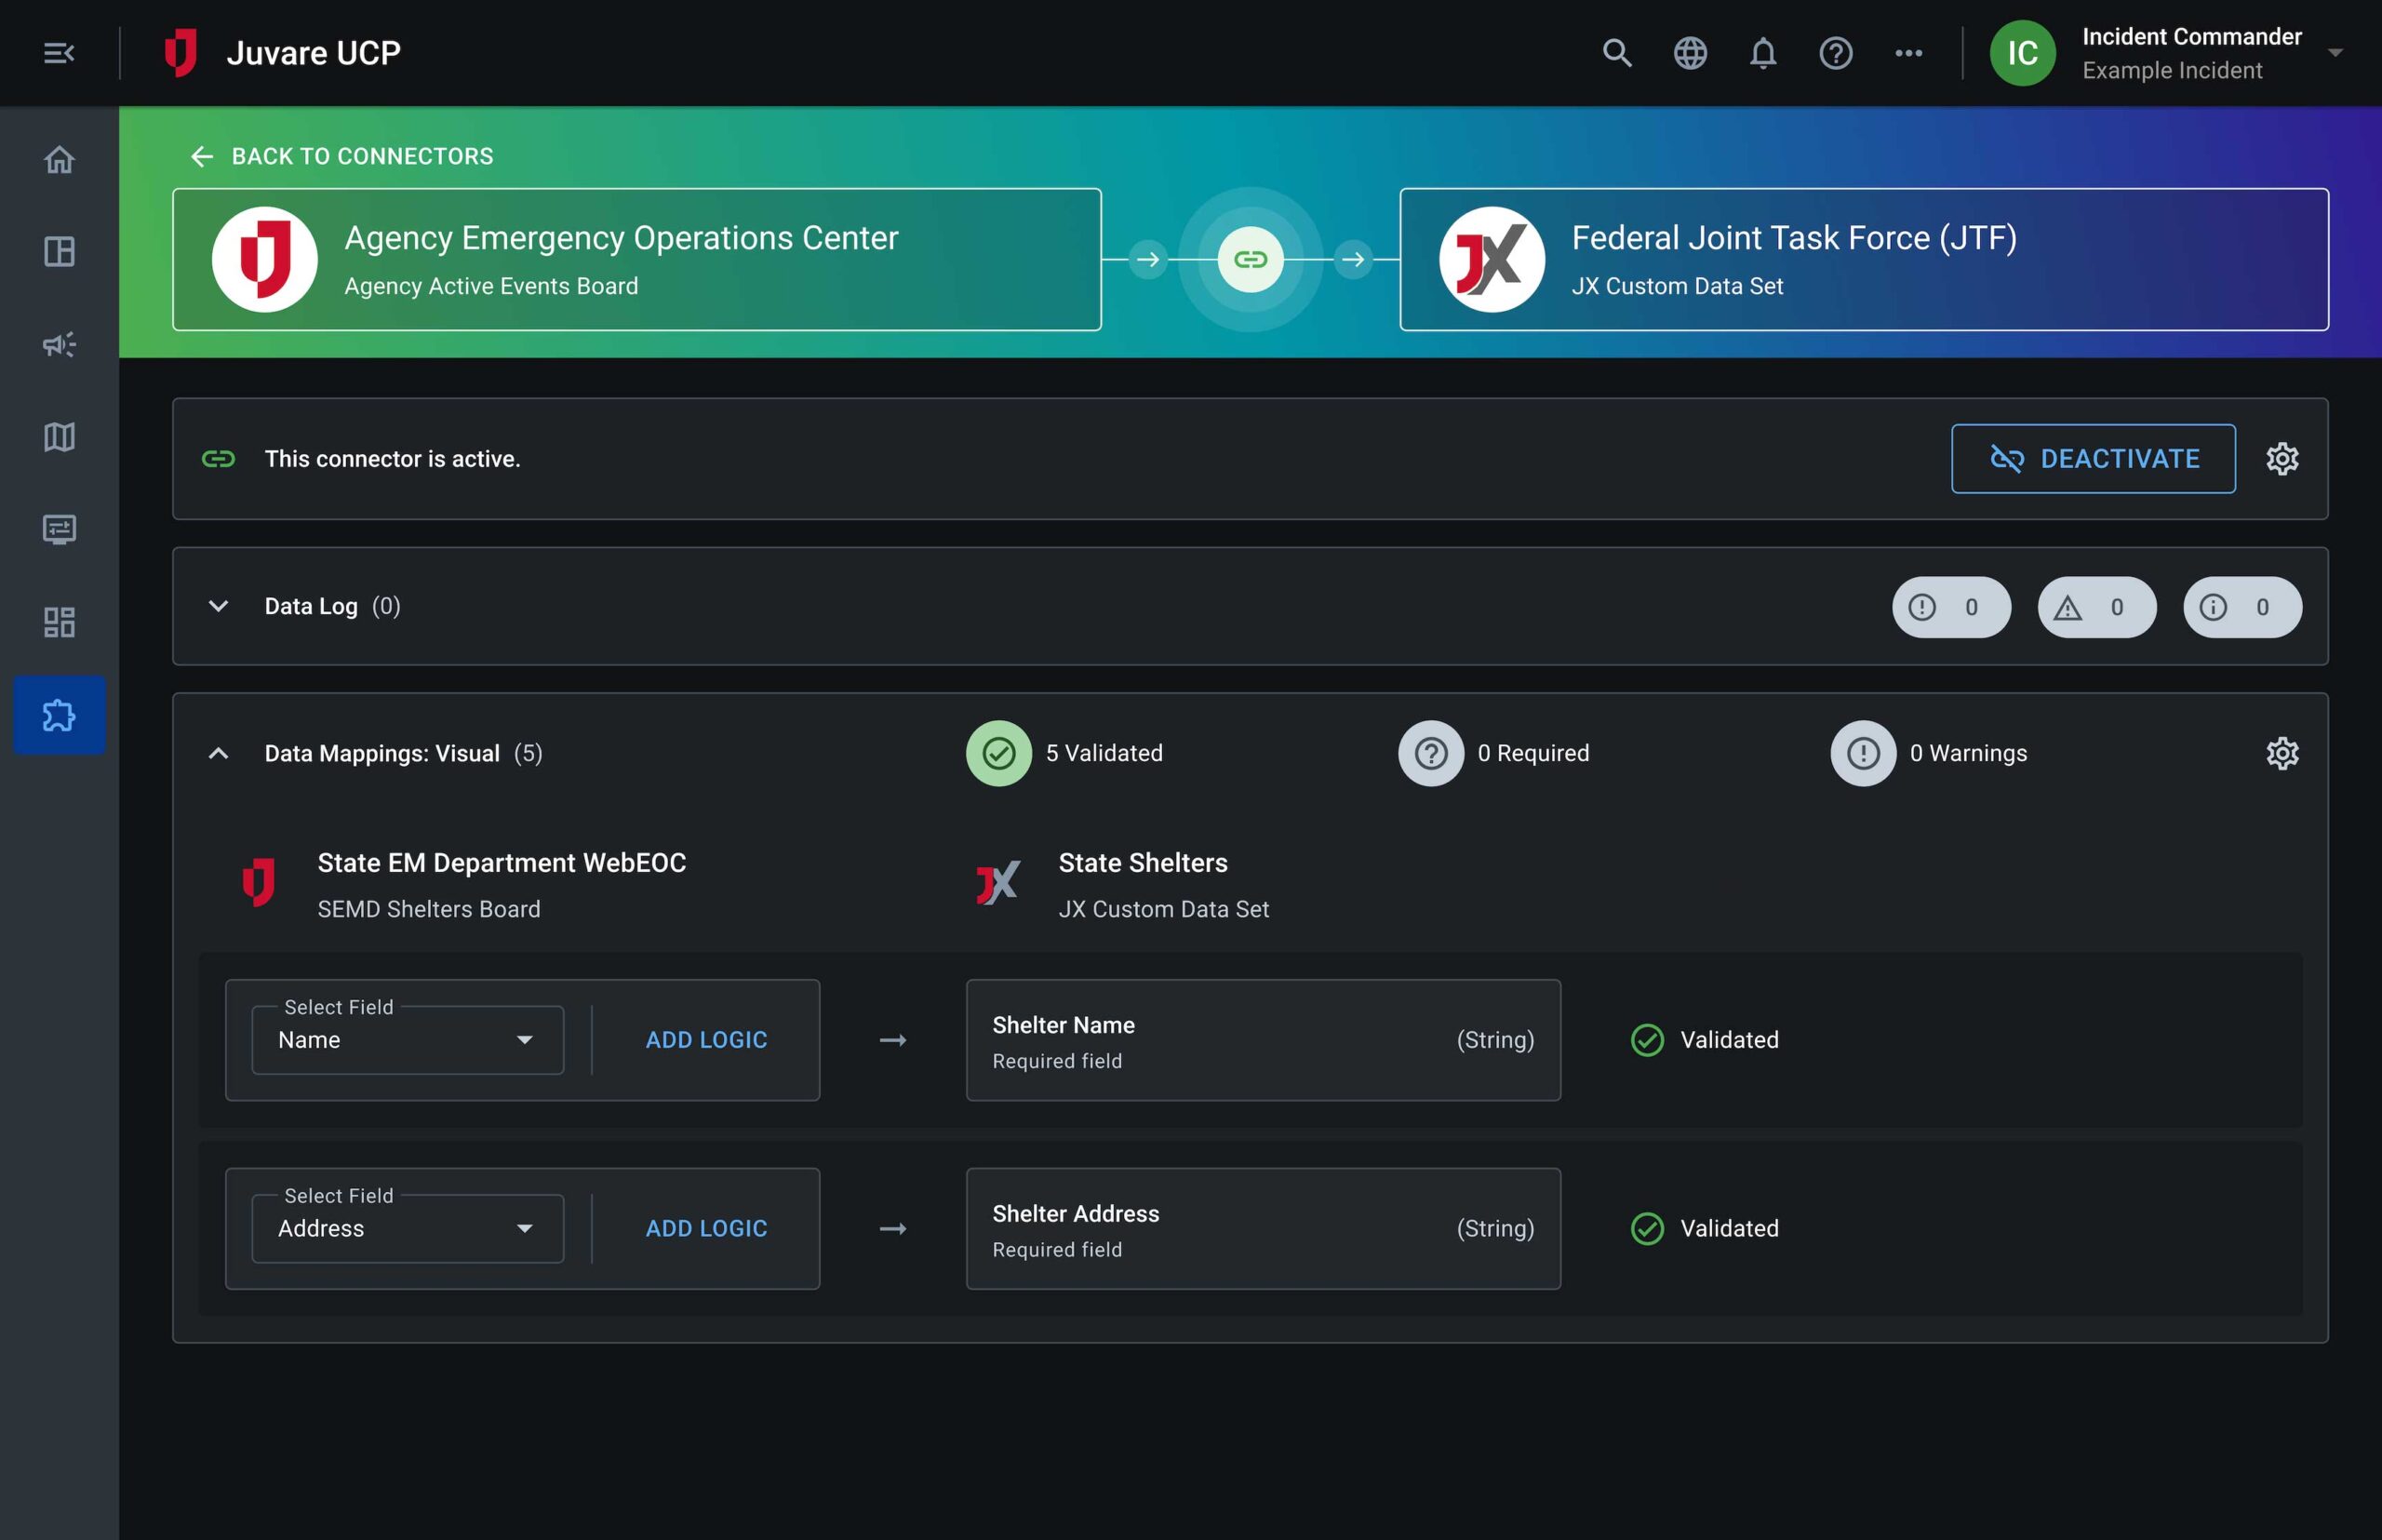Image resolution: width=2382 pixels, height=1540 pixels.
Task: Open the Address Select Field dropdown
Action: (x=408, y=1229)
